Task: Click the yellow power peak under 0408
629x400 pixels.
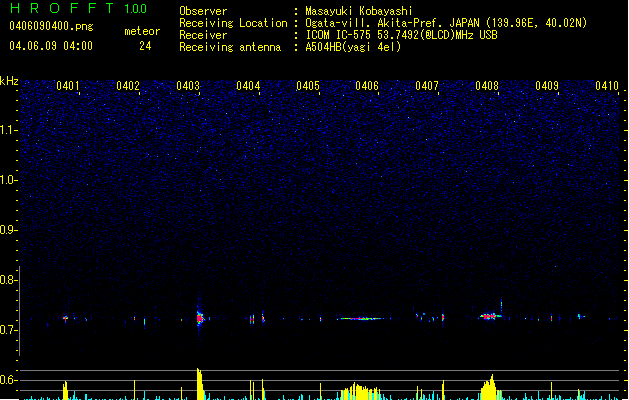Action: click(x=489, y=387)
